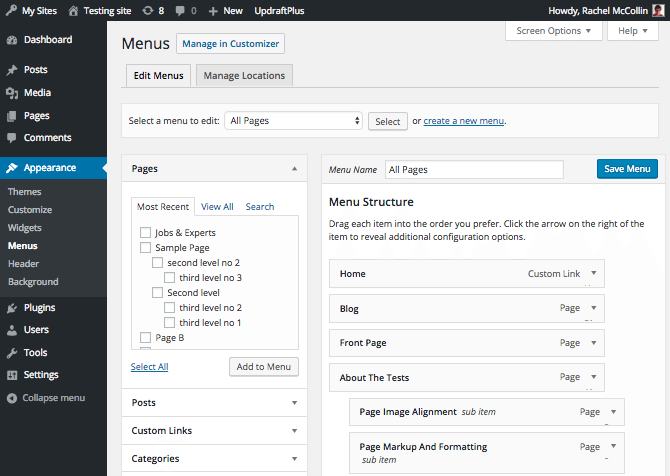Click the Pages icon in sidebar
This screenshot has height=476, width=670.
(12, 116)
